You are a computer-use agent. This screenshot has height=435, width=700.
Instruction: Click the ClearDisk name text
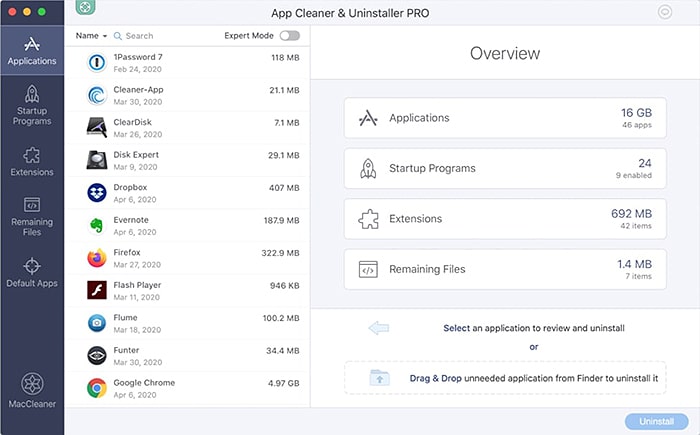(133, 122)
